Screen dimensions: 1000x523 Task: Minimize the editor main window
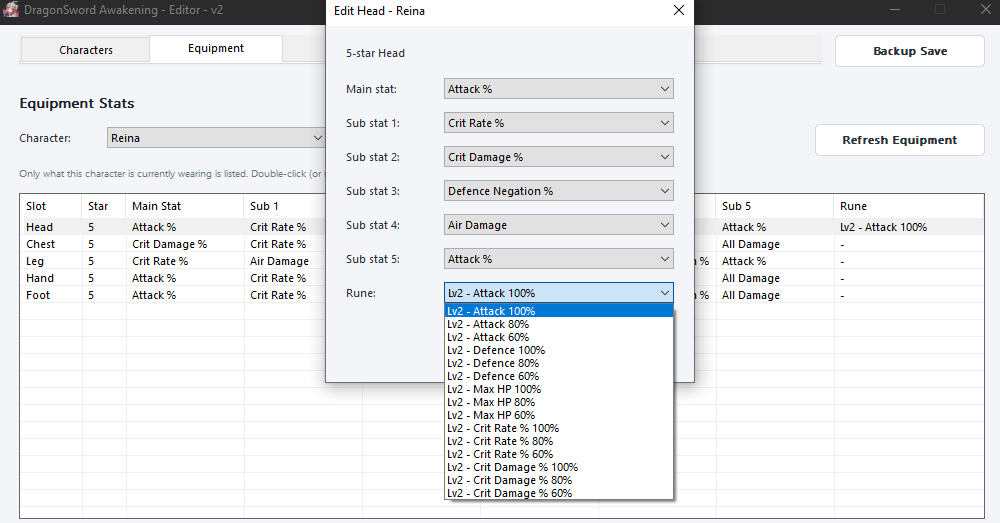pyautogui.click(x=895, y=10)
